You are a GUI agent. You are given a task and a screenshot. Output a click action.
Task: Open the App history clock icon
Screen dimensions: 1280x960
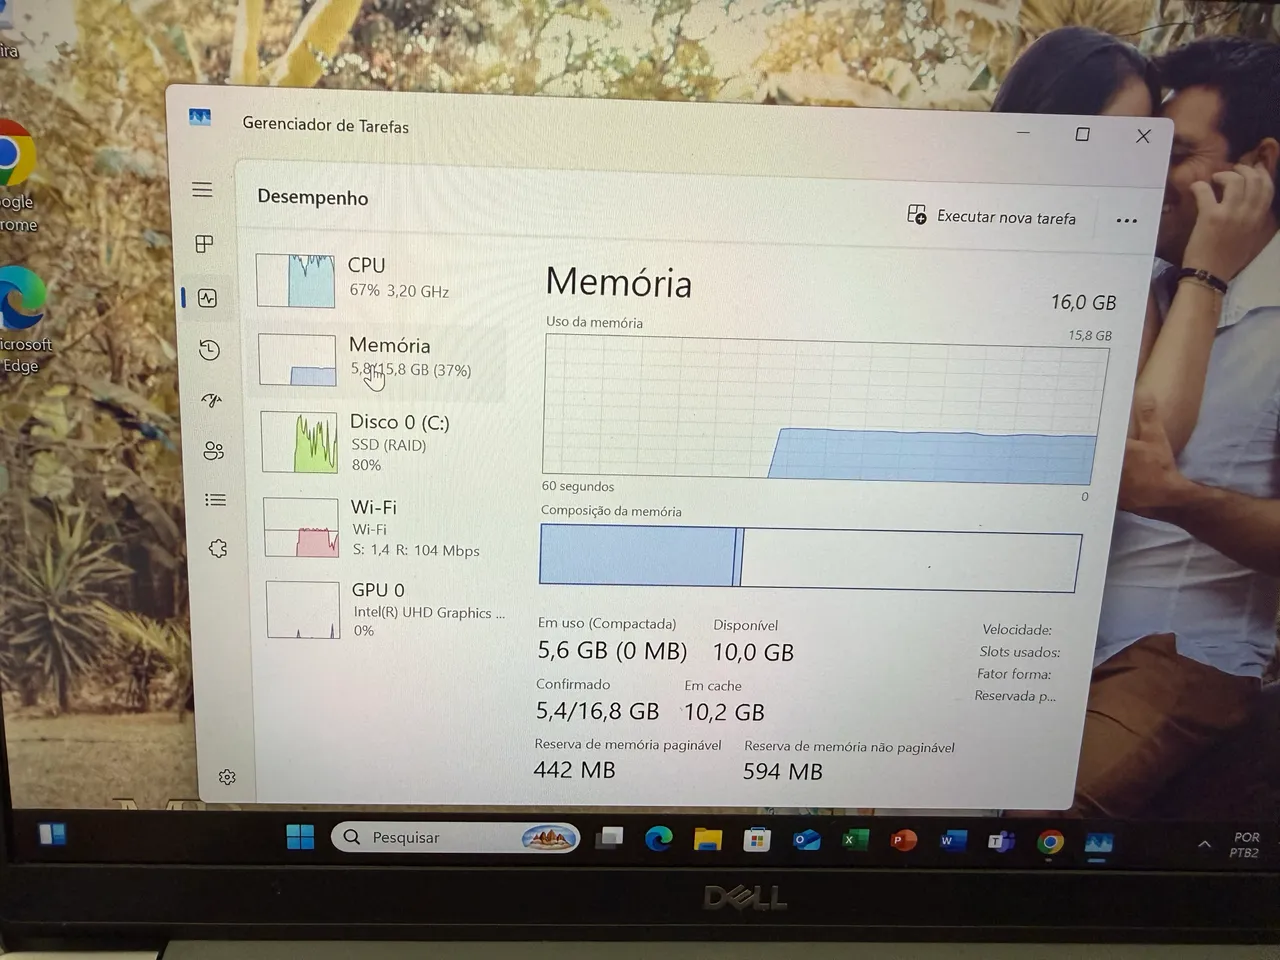[209, 349]
